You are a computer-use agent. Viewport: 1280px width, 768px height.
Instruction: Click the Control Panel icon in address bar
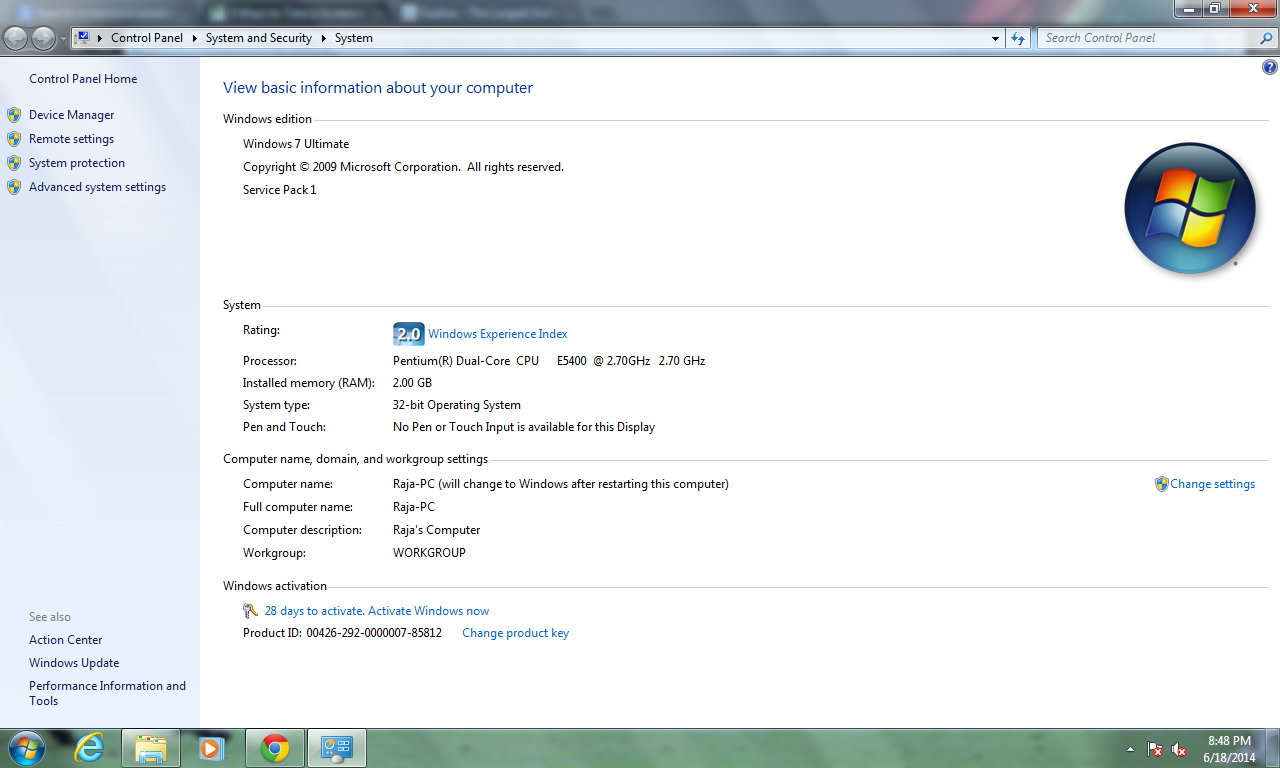(84, 38)
